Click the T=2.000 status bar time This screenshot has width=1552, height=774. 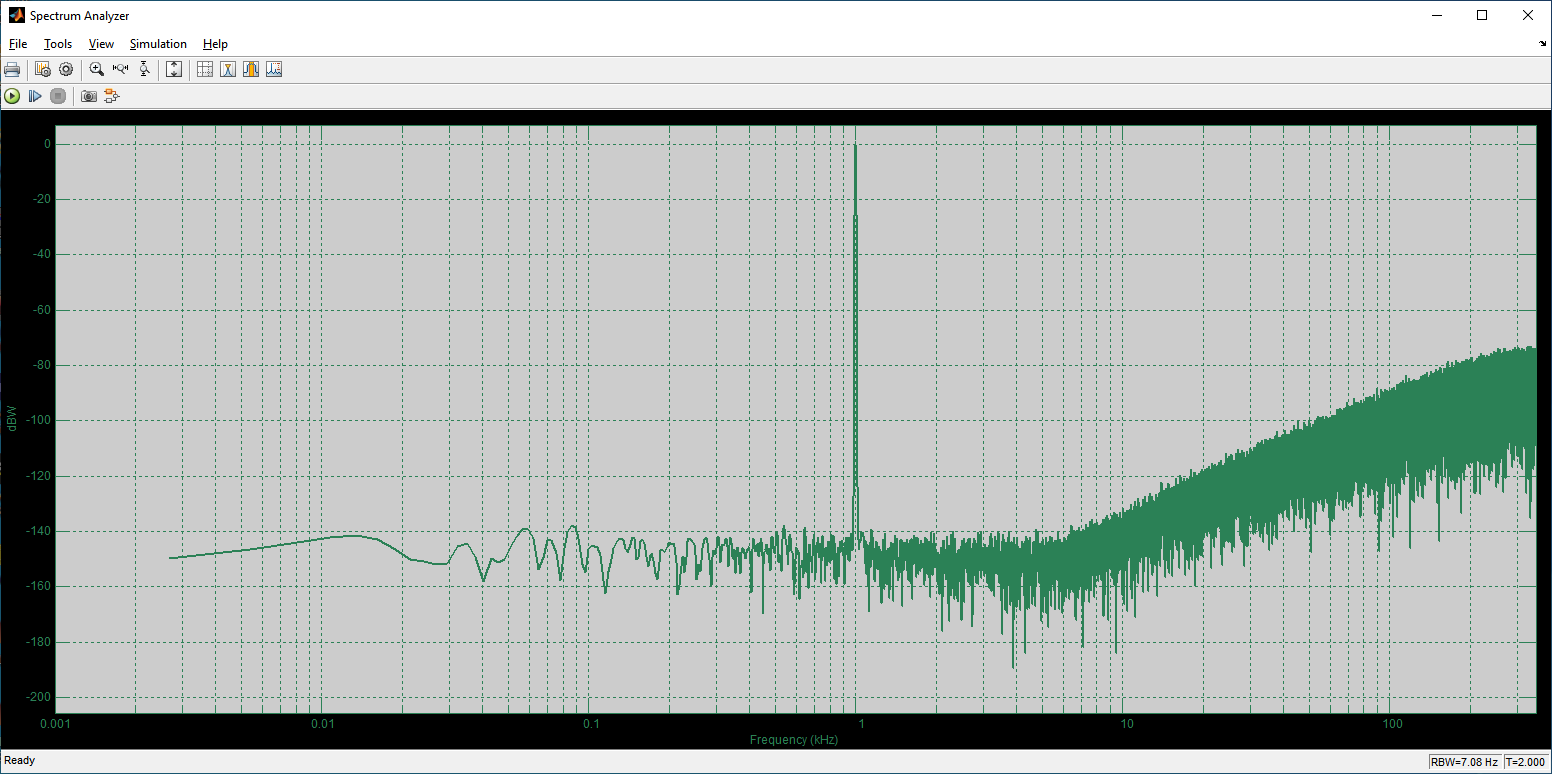(1525, 762)
